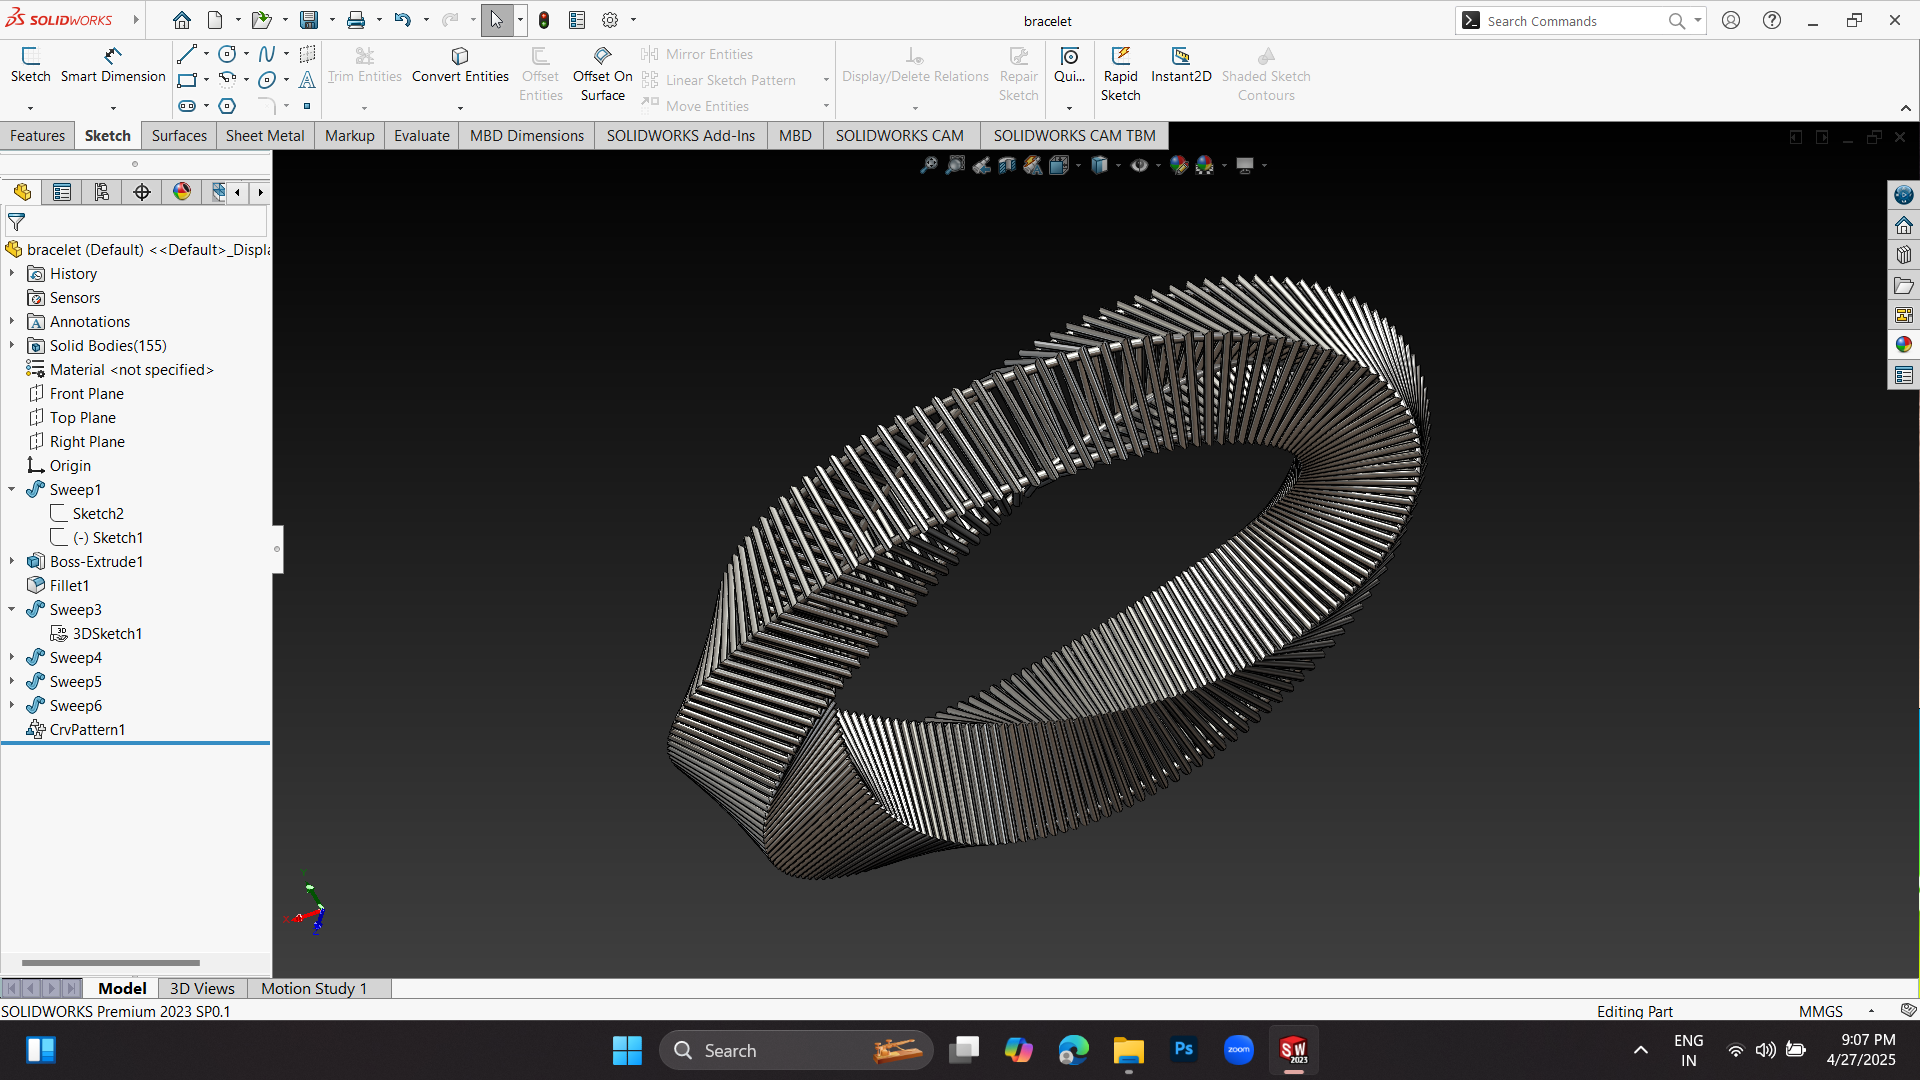Open the ConfigurationManager tab icon
Viewport: 1920px width, 1080px height.
pos(102,192)
